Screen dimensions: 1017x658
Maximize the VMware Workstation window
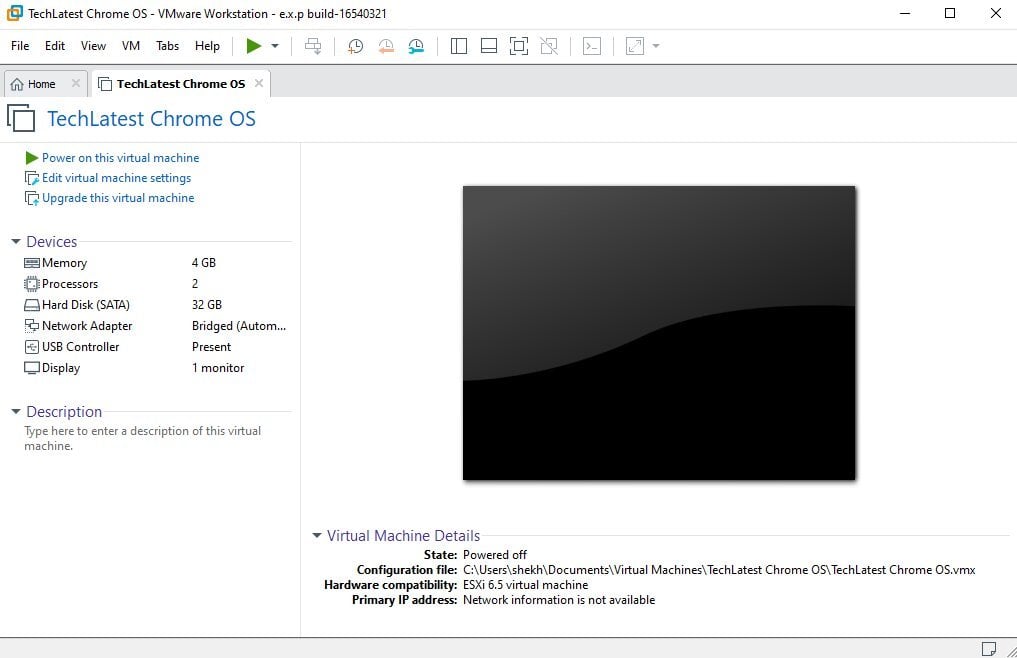[950, 13]
